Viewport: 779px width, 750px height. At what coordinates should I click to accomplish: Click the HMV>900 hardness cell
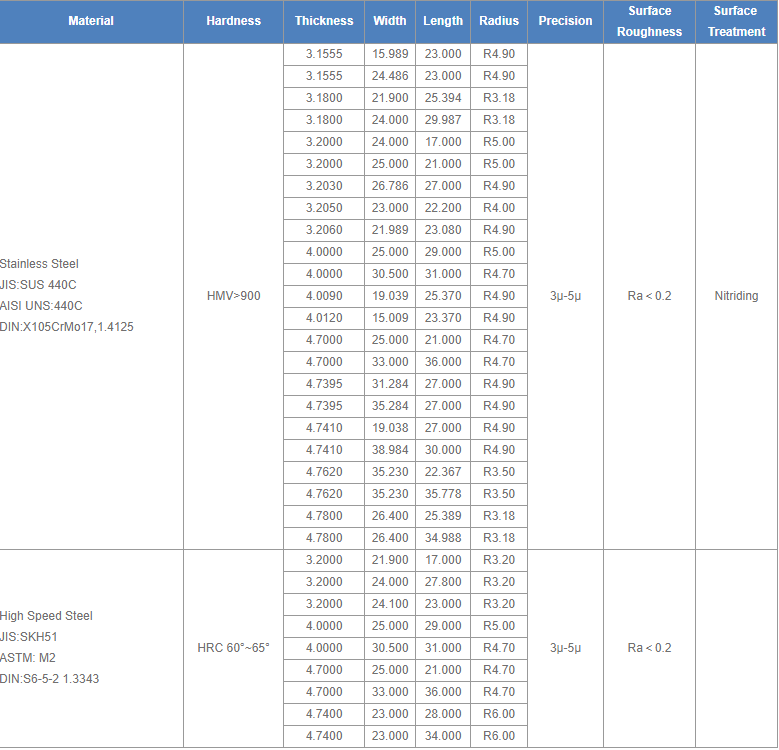click(x=234, y=296)
